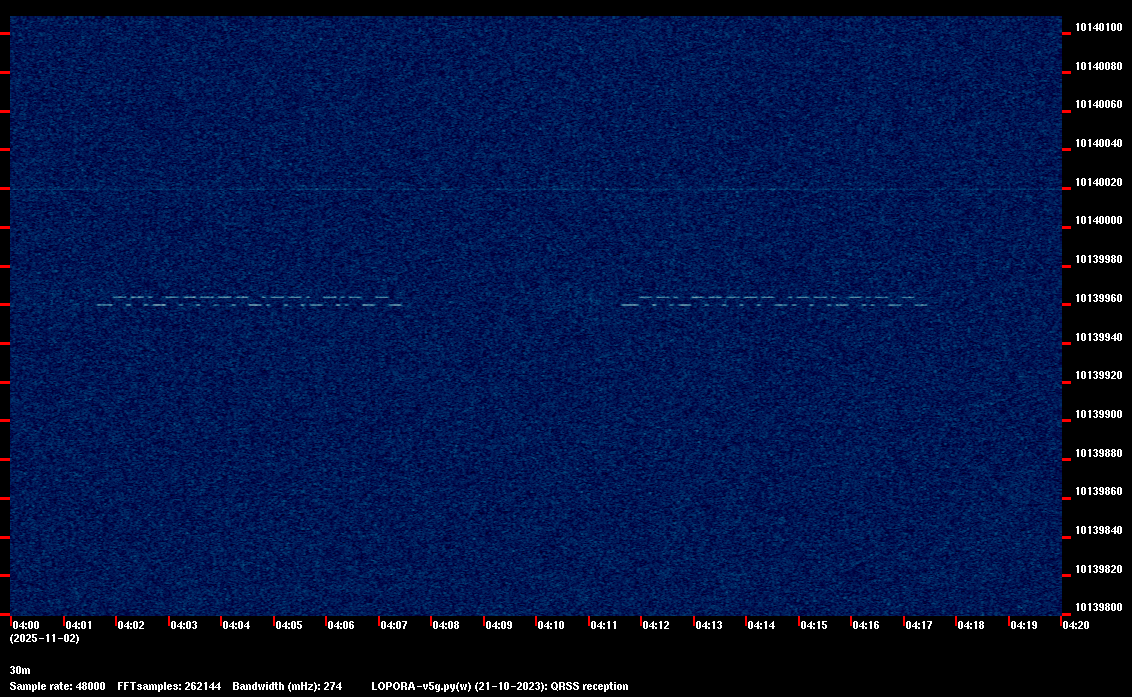Click the 04:01 time label
The height and width of the screenshot is (697, 1132).
point(79,625)
